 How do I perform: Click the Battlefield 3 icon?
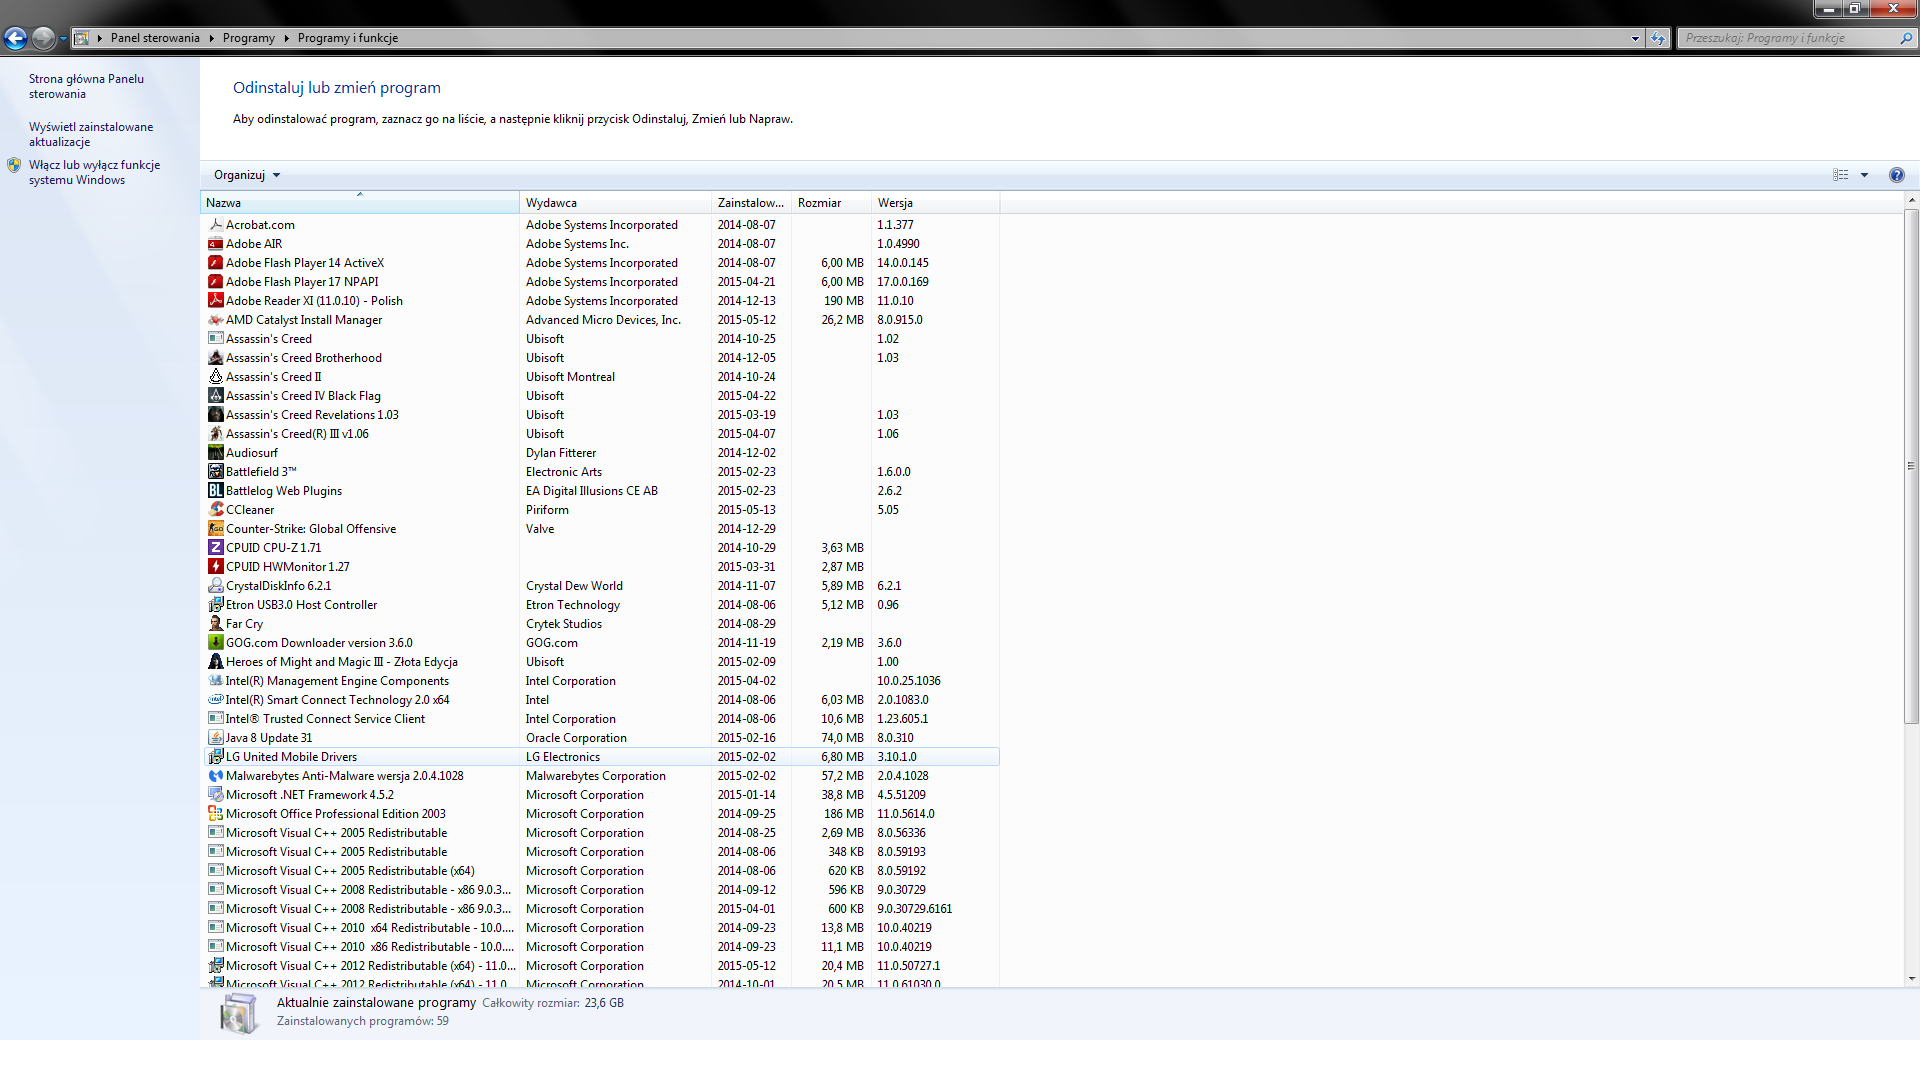(215, 472)
